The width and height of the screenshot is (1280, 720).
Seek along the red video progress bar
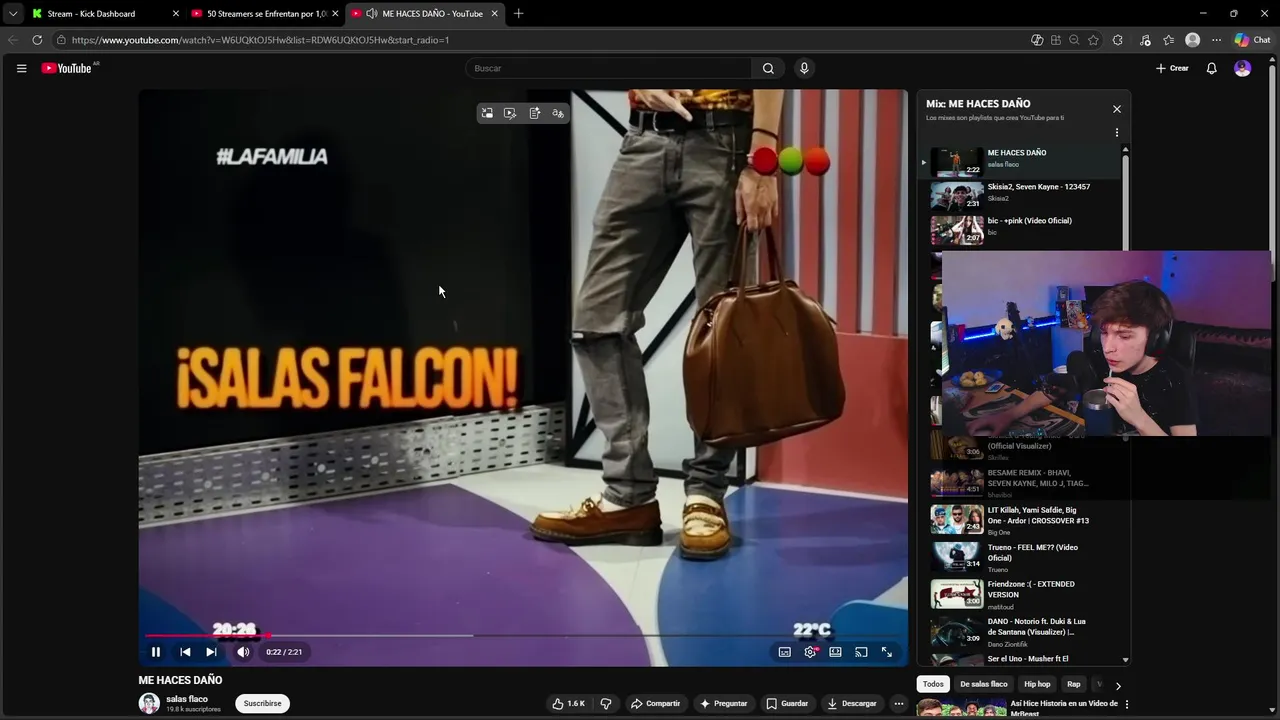[523, 635]
